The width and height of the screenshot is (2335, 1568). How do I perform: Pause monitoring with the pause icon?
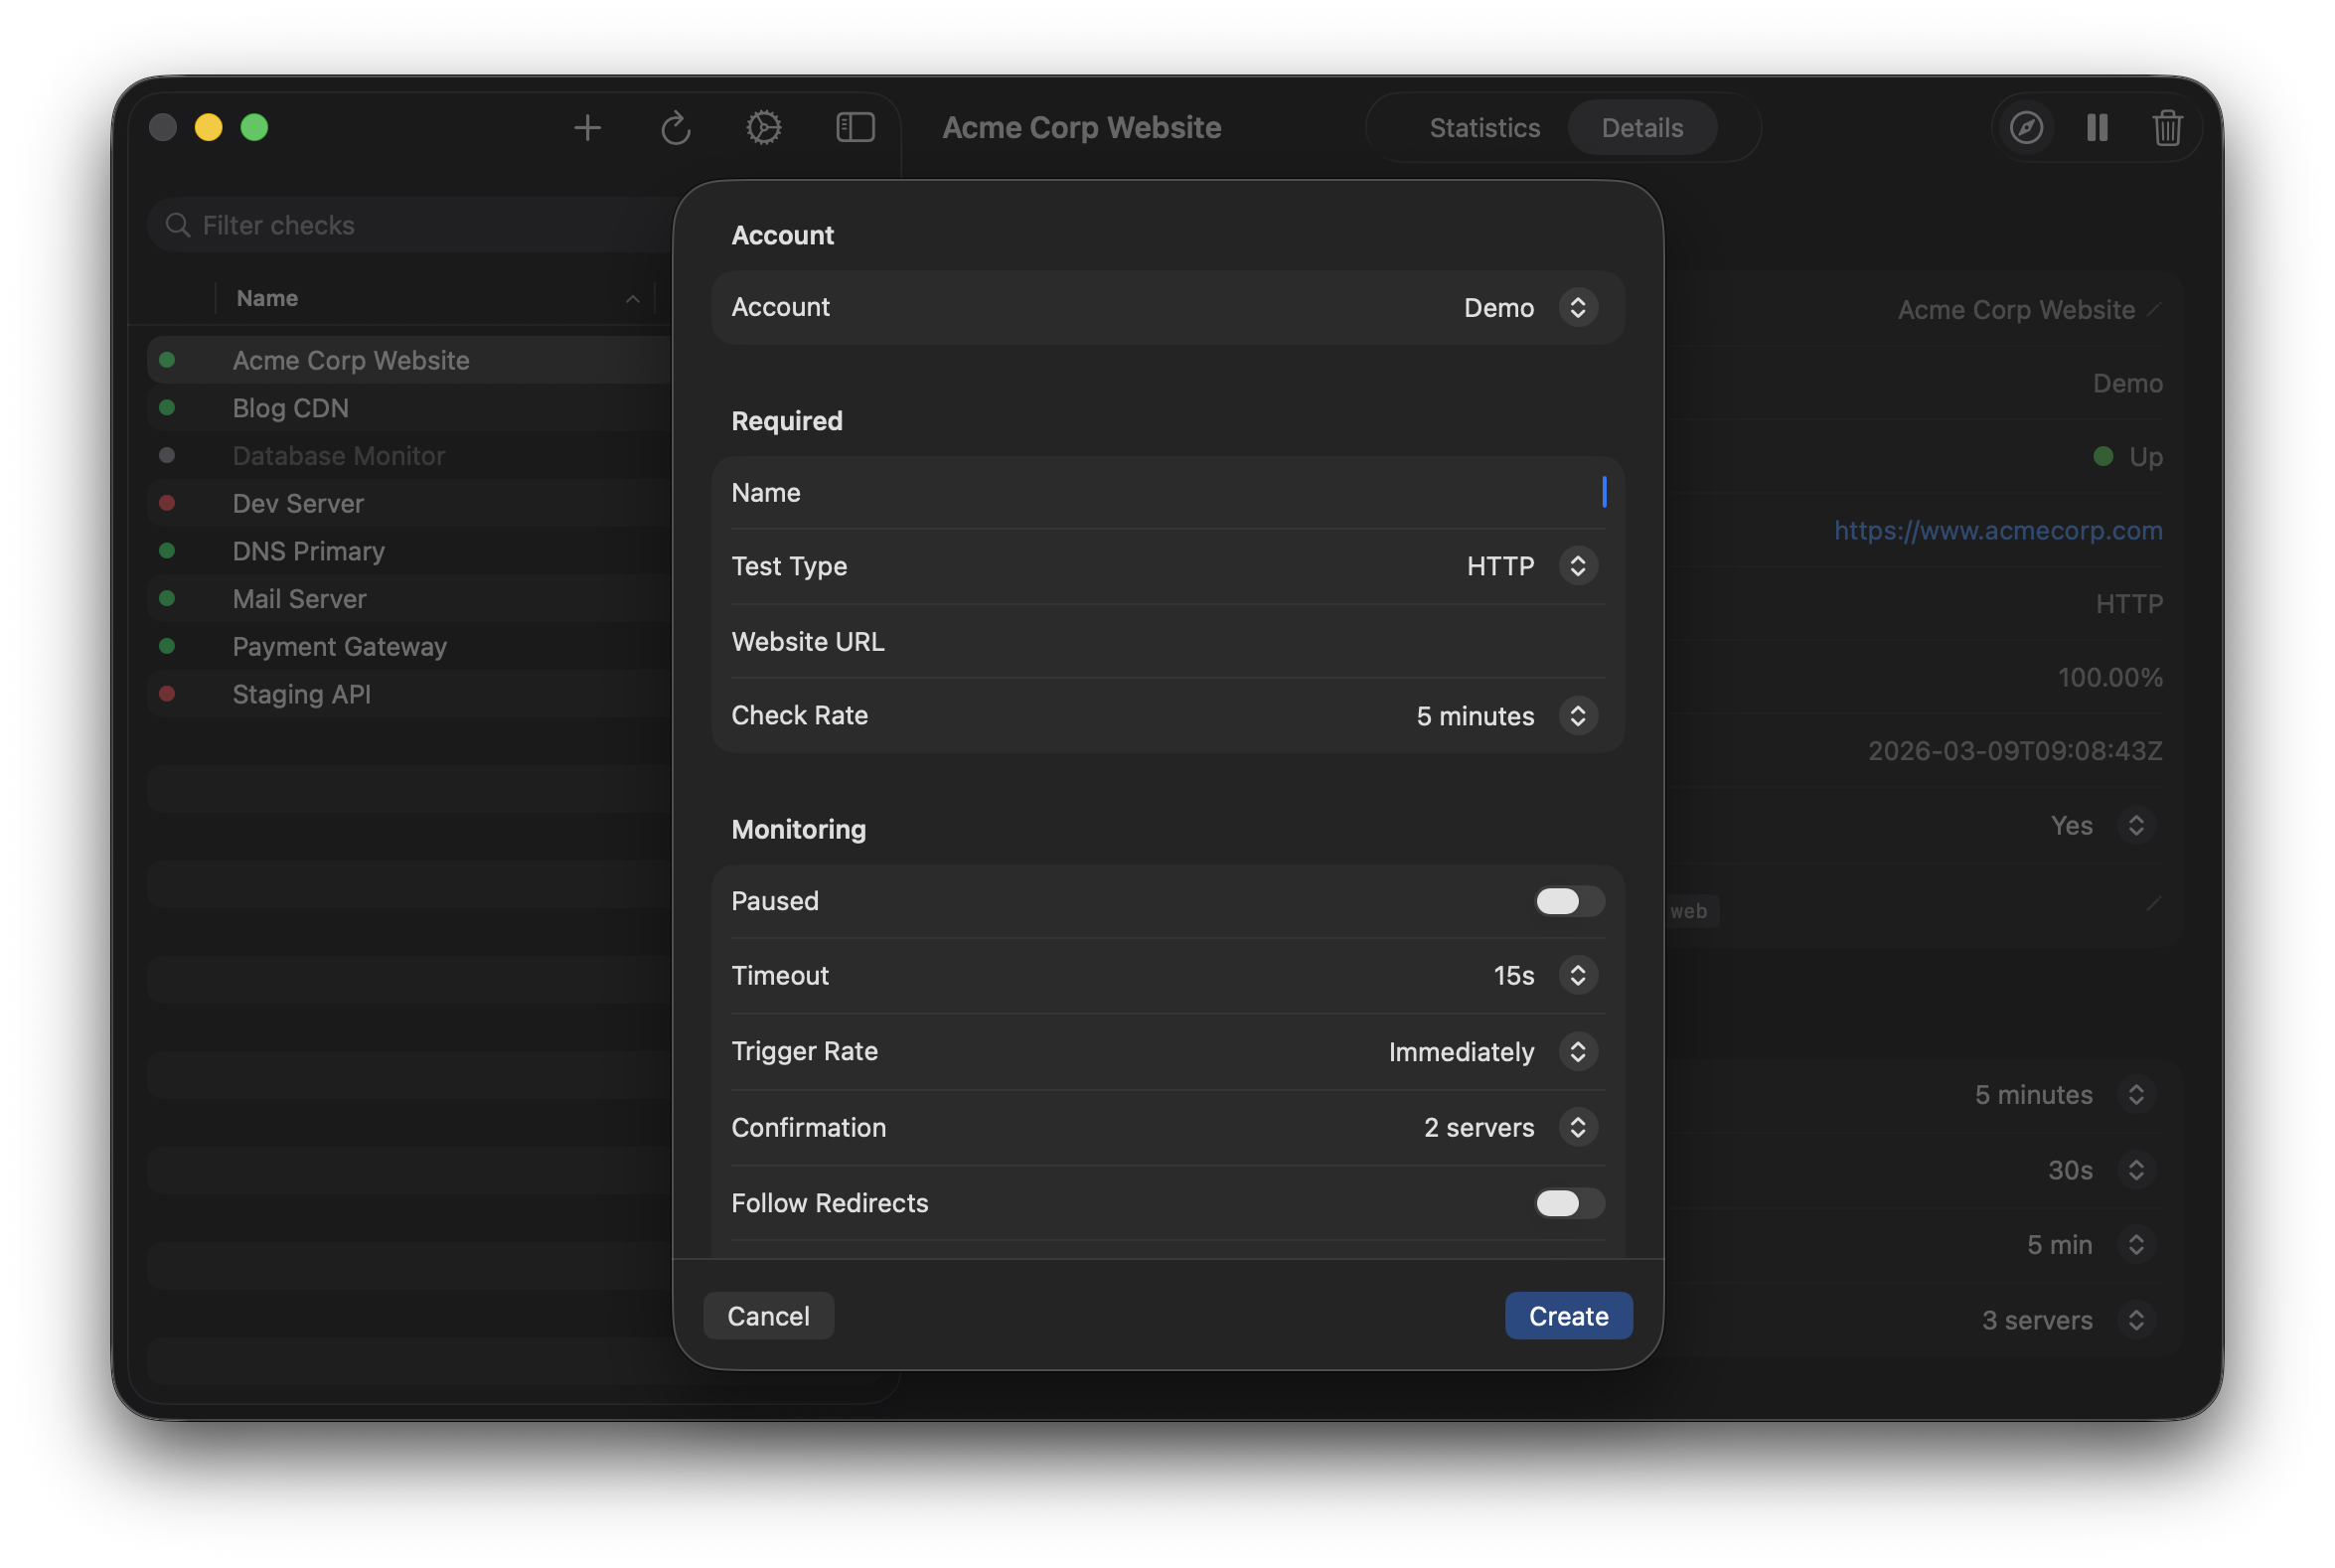(x=2097, y=127)
